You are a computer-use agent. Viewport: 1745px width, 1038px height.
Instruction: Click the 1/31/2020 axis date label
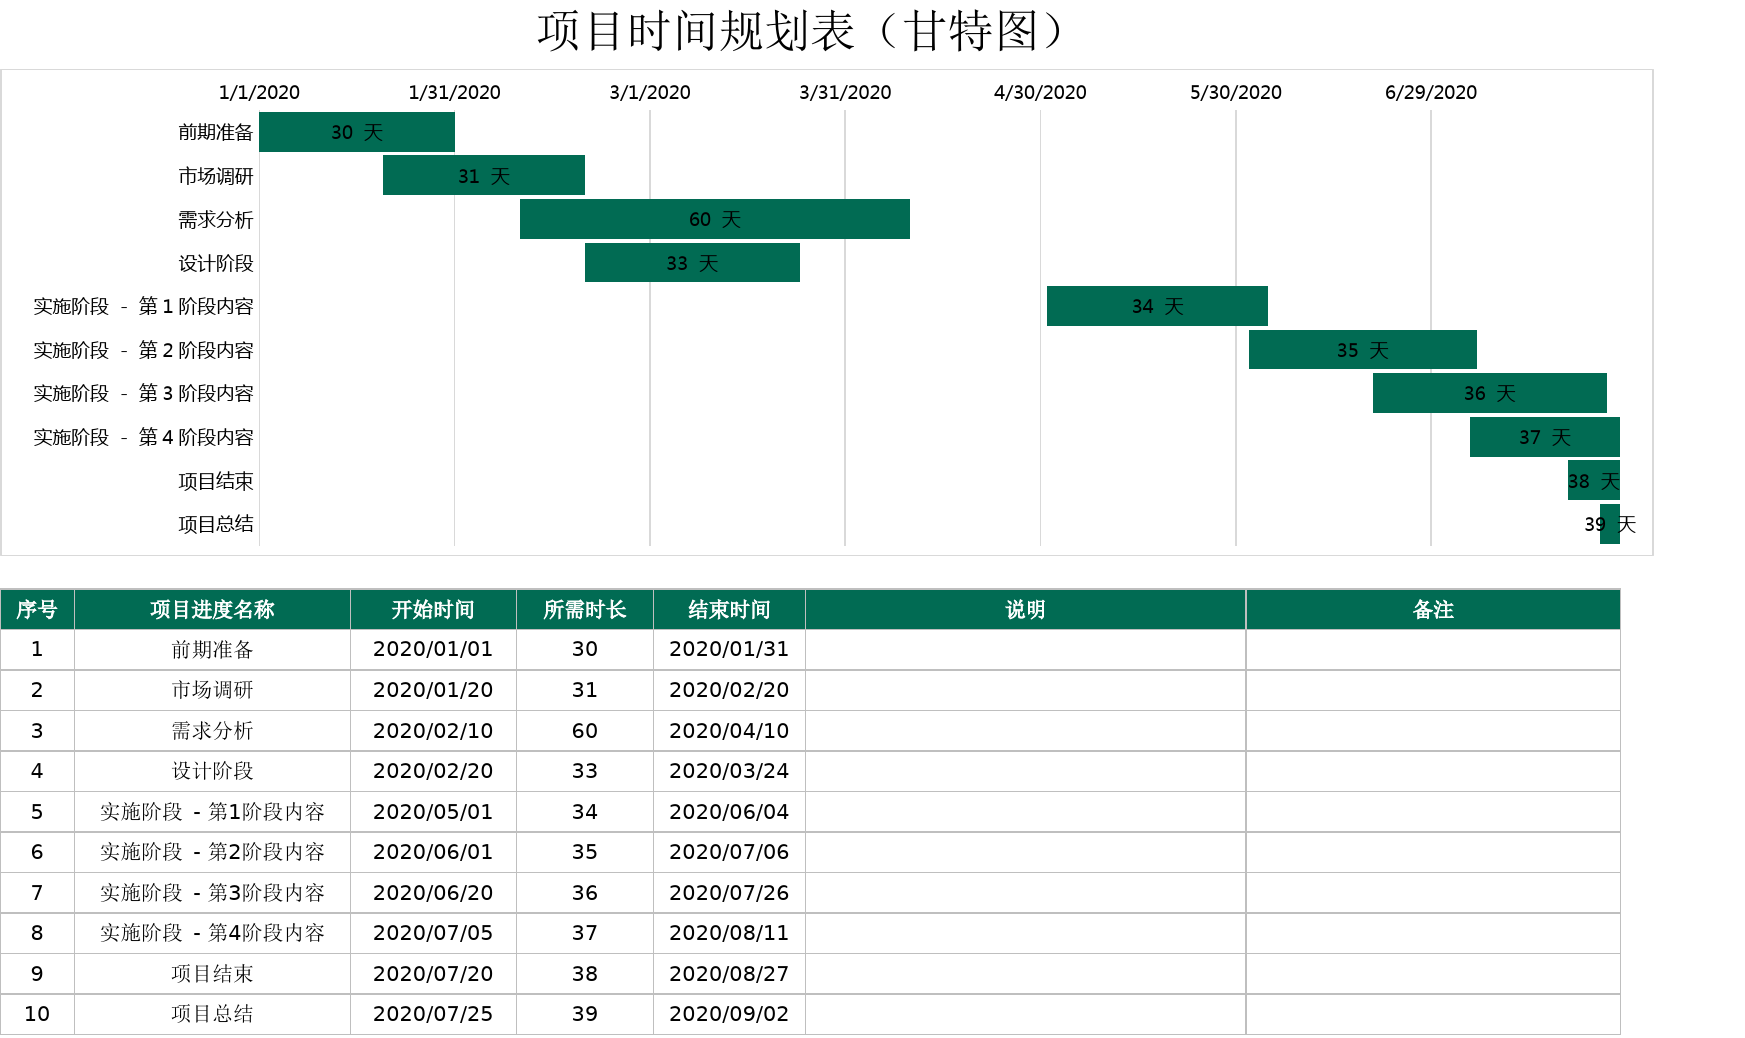click(455, 92)
